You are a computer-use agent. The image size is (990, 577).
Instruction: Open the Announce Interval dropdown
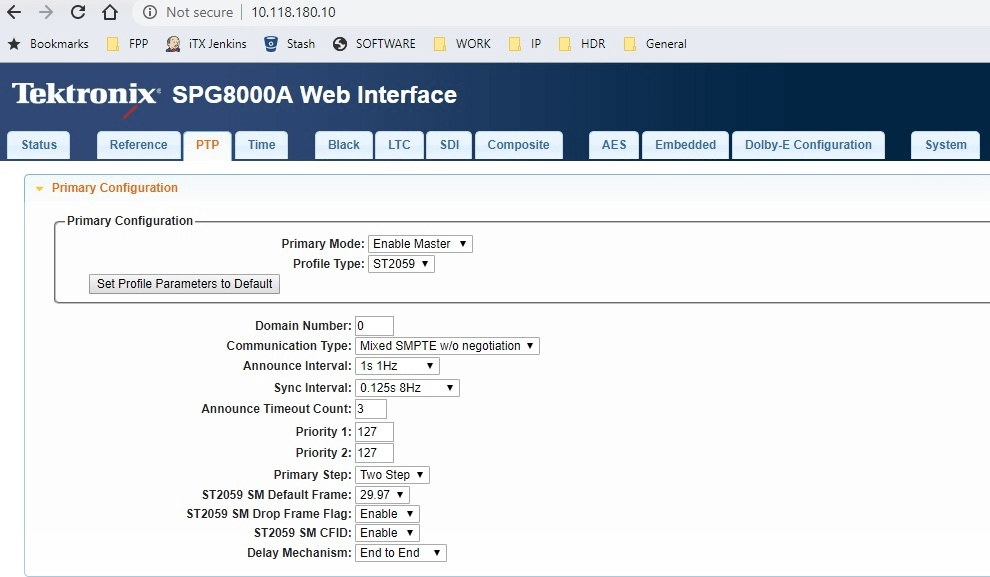pyautogui.click(x=397, y=366)
